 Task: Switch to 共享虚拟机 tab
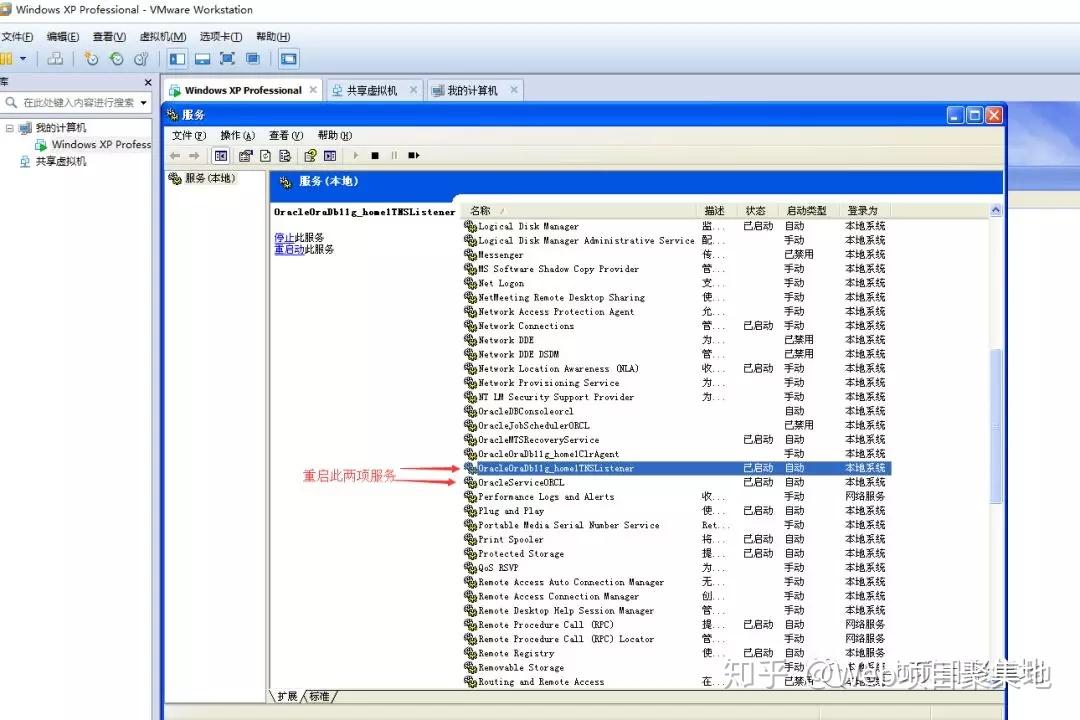[x=373, y=90]
